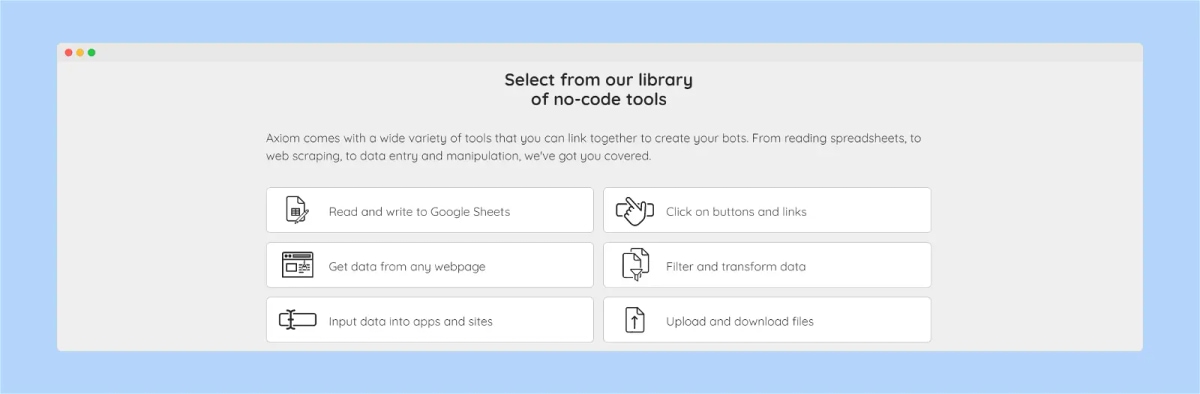Select the webpage scraper browser icon
This screenshot has height=394, width=1200.
point(297,265)
